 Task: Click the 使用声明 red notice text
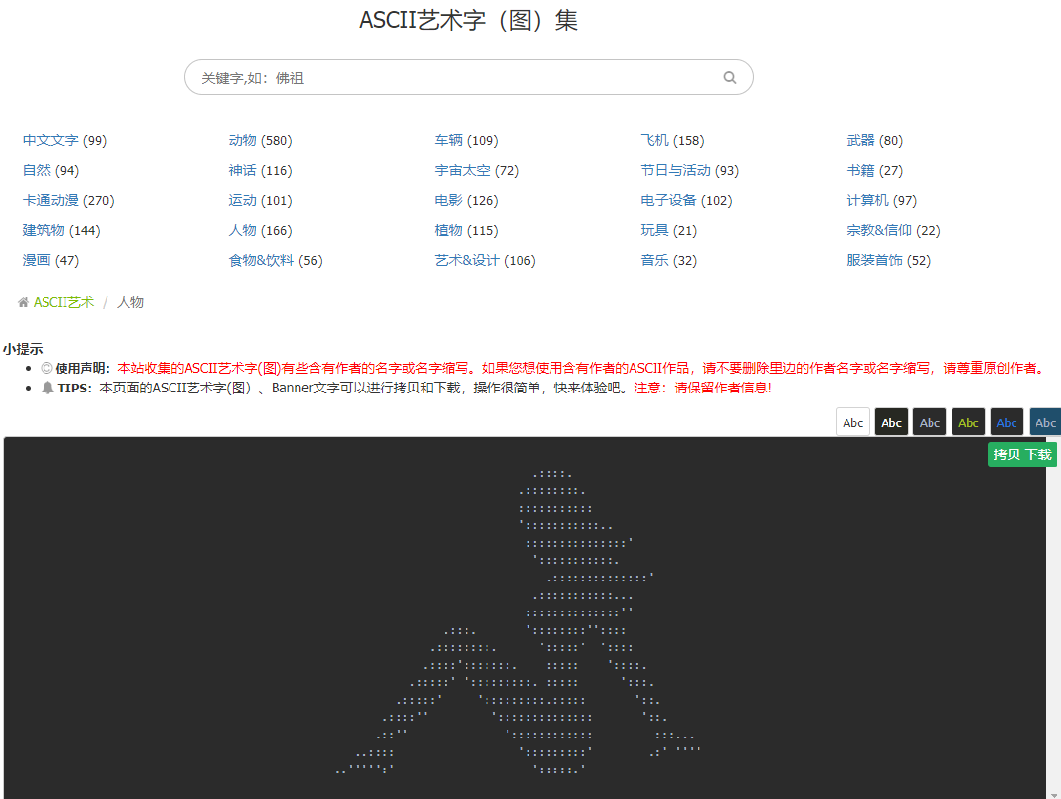pos(582,368)
